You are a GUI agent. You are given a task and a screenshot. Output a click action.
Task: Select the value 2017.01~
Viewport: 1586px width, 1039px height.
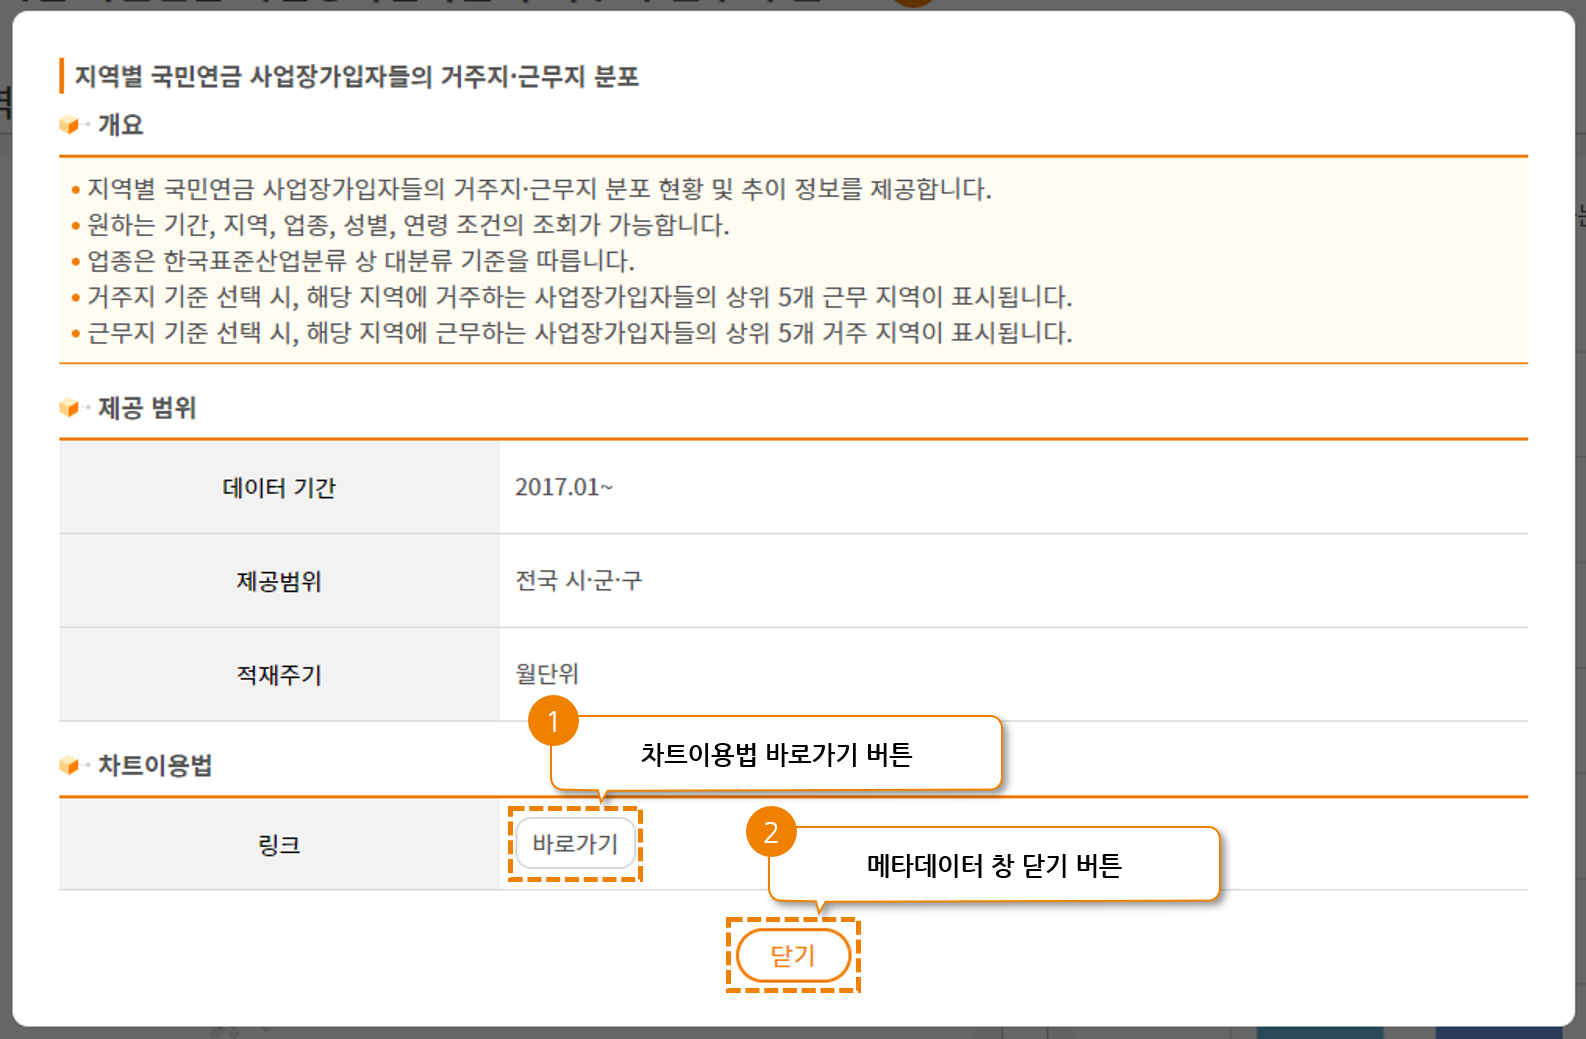pyautogui.click(x=564, y=487)
